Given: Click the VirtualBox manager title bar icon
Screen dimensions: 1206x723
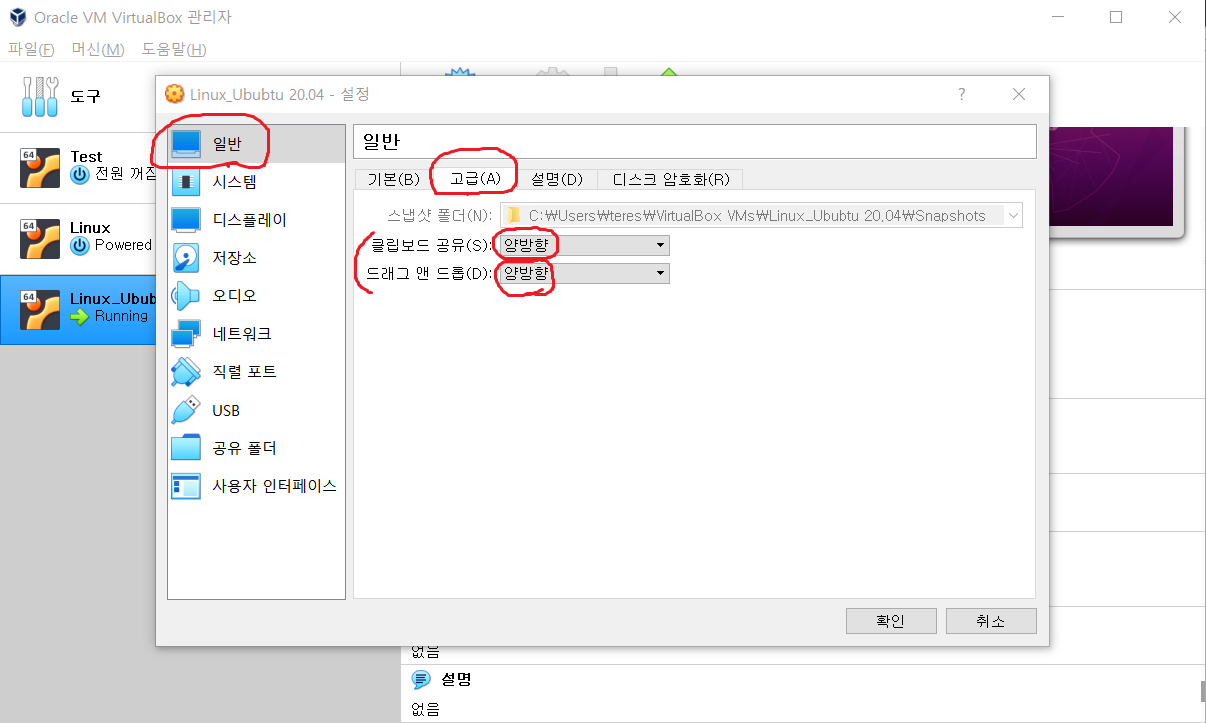Looking at the screenshot, I should pos(16,17).
